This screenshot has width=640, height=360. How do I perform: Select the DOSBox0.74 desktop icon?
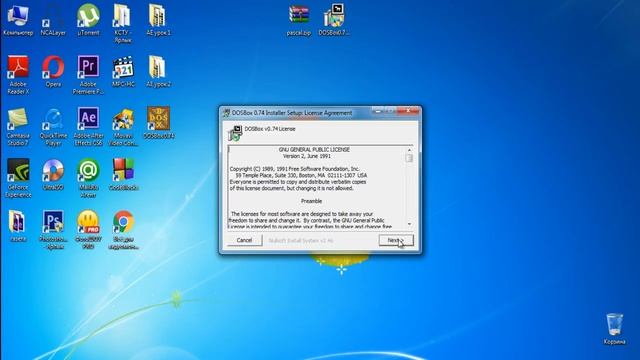click(x=158, y=123)
